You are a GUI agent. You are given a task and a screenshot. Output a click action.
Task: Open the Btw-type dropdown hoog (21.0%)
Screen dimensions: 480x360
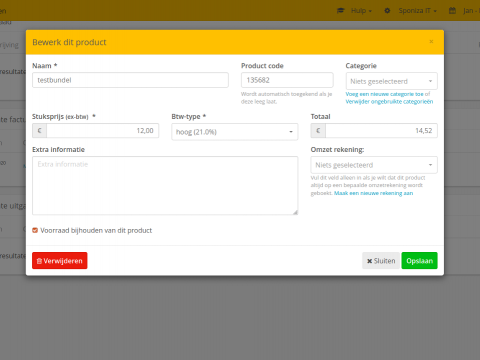coord(235,132)
